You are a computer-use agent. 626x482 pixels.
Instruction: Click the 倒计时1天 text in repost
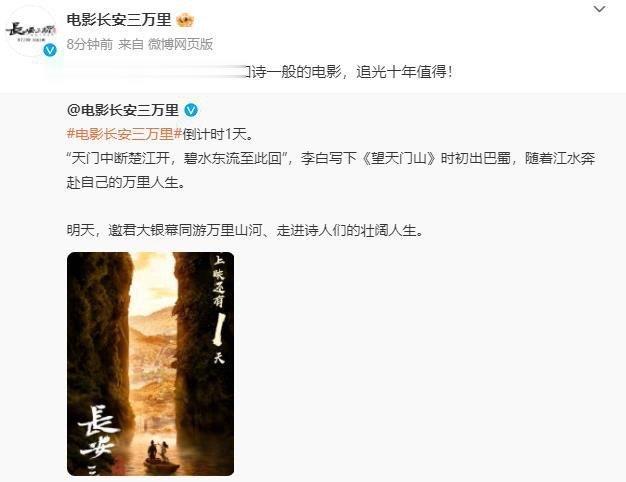click(x=218, y=134)
